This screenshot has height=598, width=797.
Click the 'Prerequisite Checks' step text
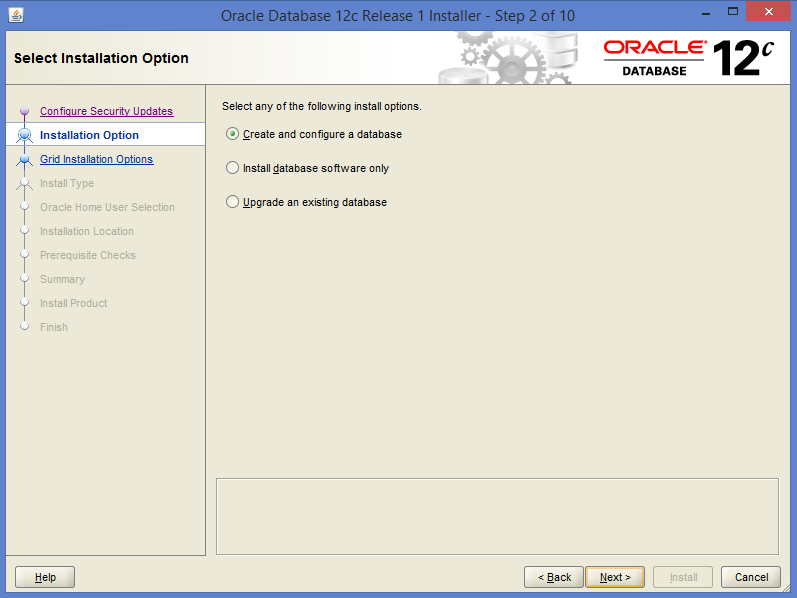(88, 255)
